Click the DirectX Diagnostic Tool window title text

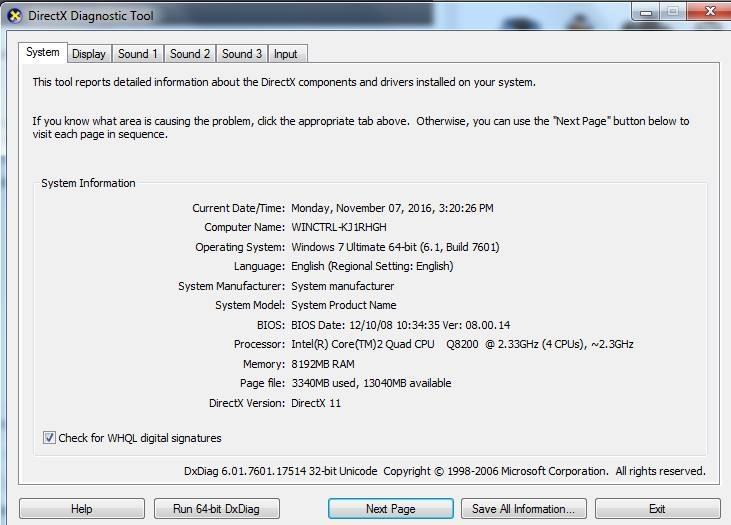pyautogui.click(x=91, y=16)
